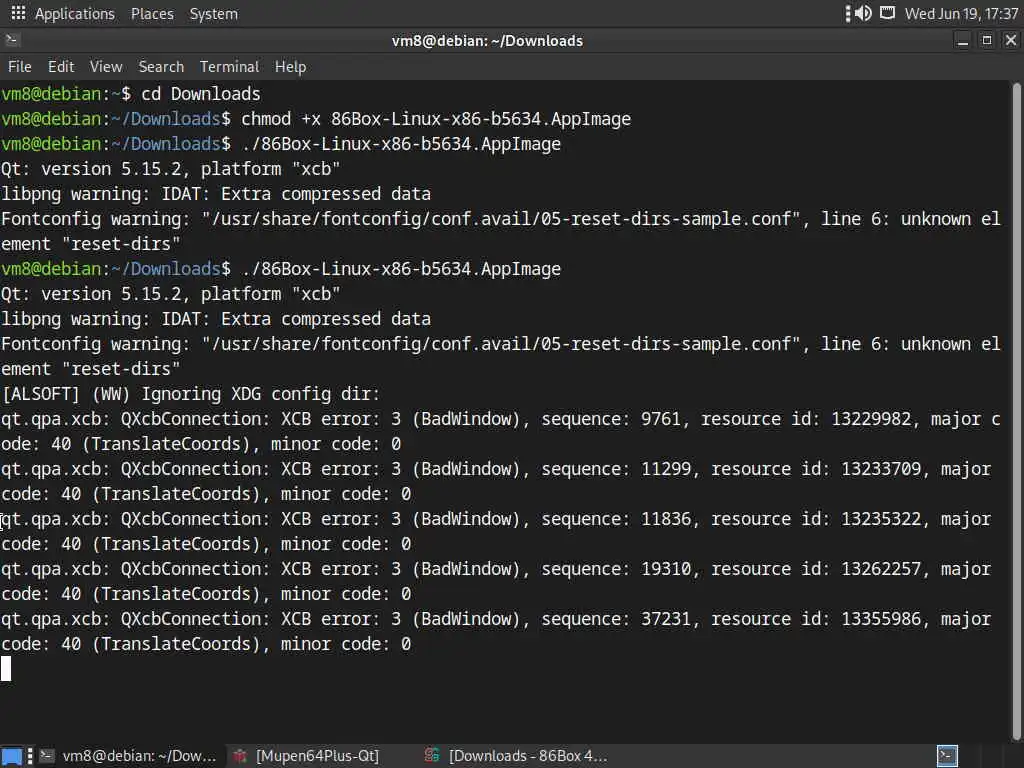Open the Terminal menu

(x=229, y=67)
